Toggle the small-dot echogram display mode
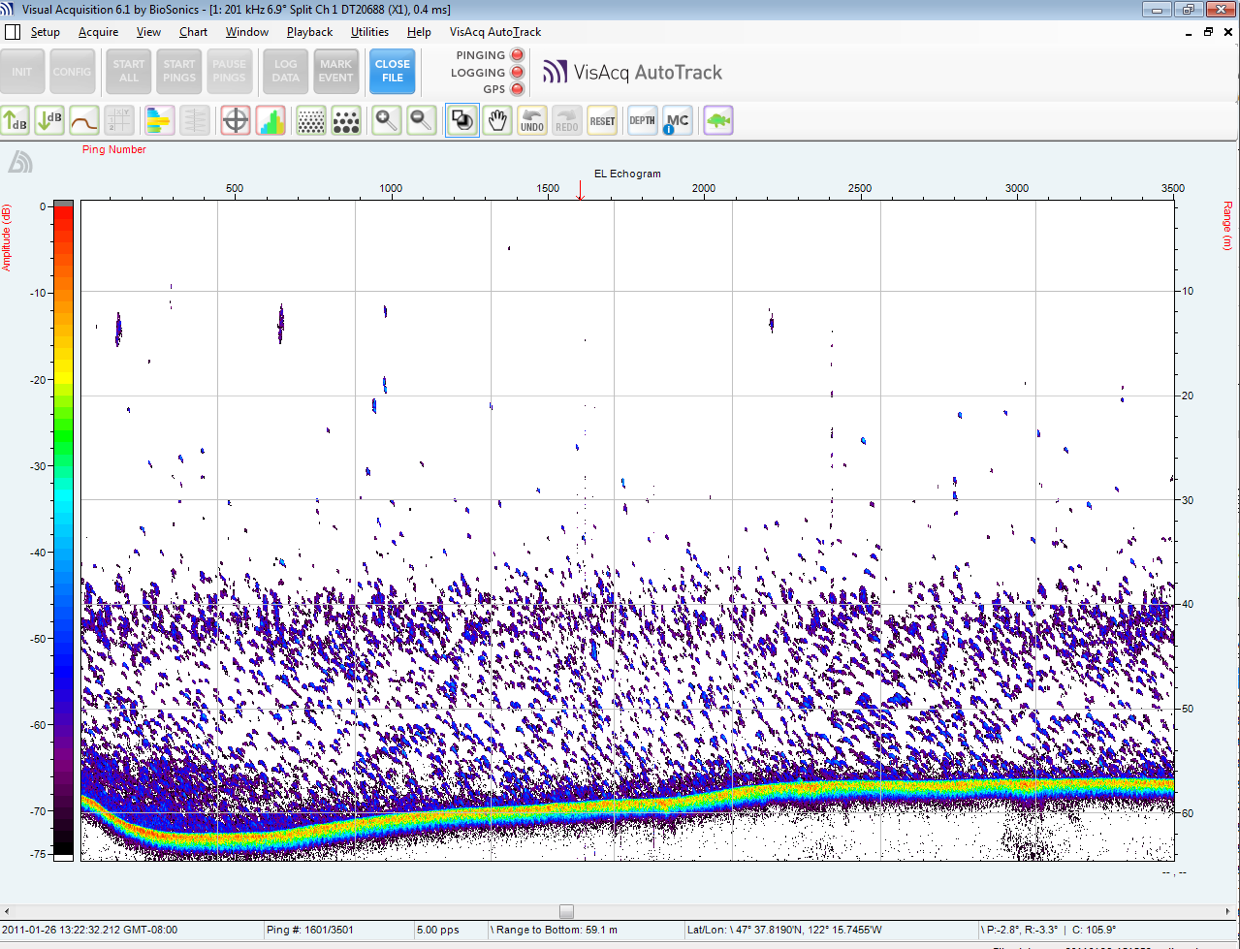The width and height of the screenshot is (1240, 949). [312, 121]
